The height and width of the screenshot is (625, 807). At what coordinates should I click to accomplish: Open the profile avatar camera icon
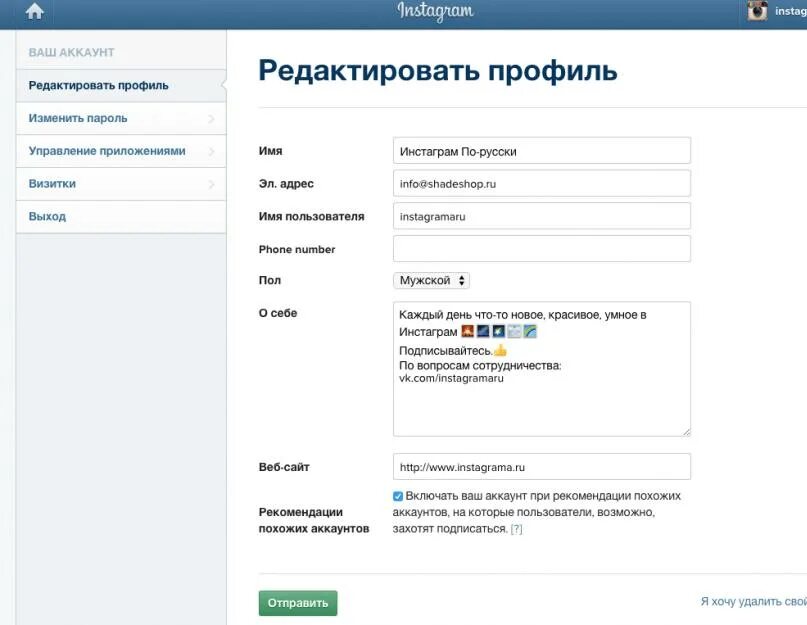coord(757,11)
